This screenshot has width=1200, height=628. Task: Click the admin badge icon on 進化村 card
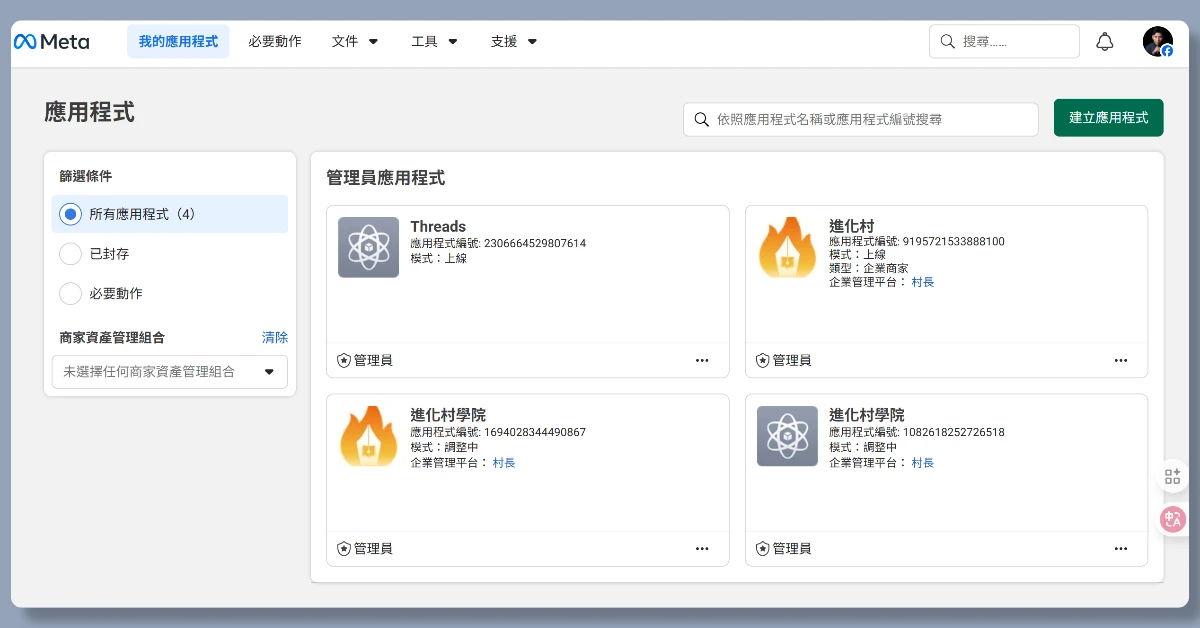tap(763, 360)
